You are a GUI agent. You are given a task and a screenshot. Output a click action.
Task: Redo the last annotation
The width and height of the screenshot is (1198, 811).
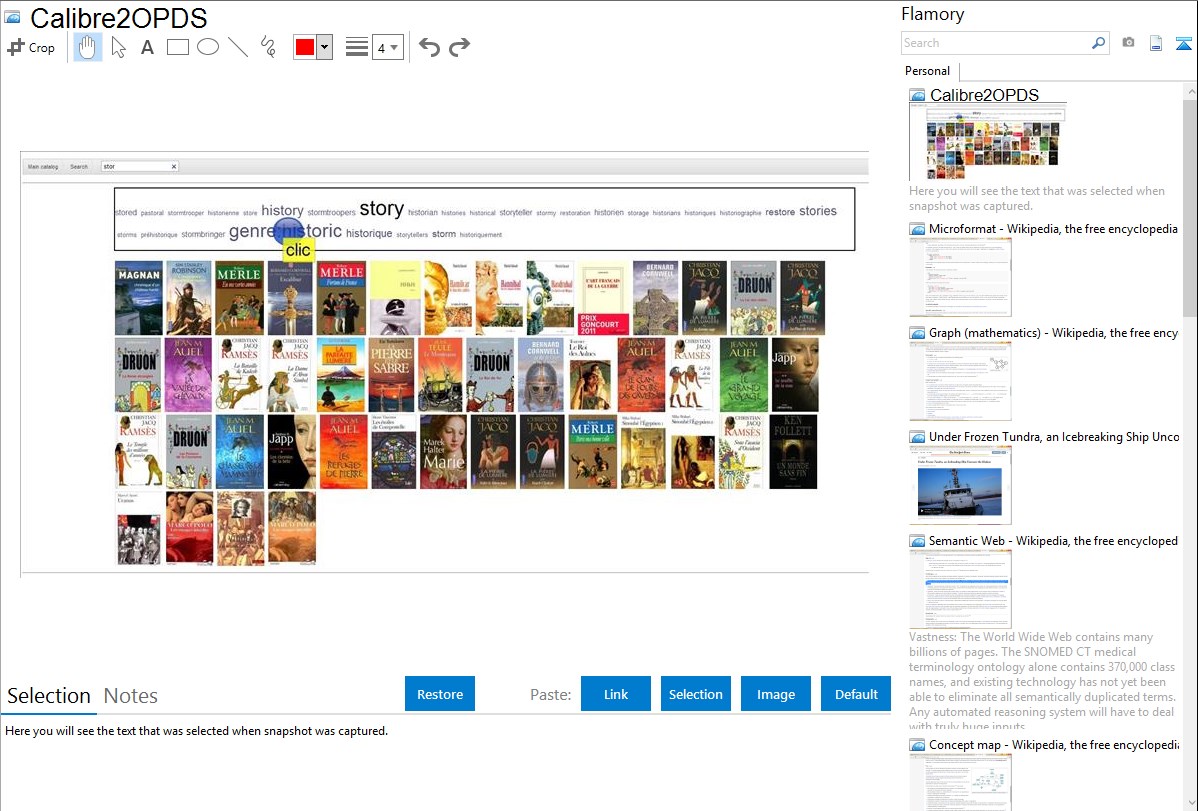coord(459,47)
